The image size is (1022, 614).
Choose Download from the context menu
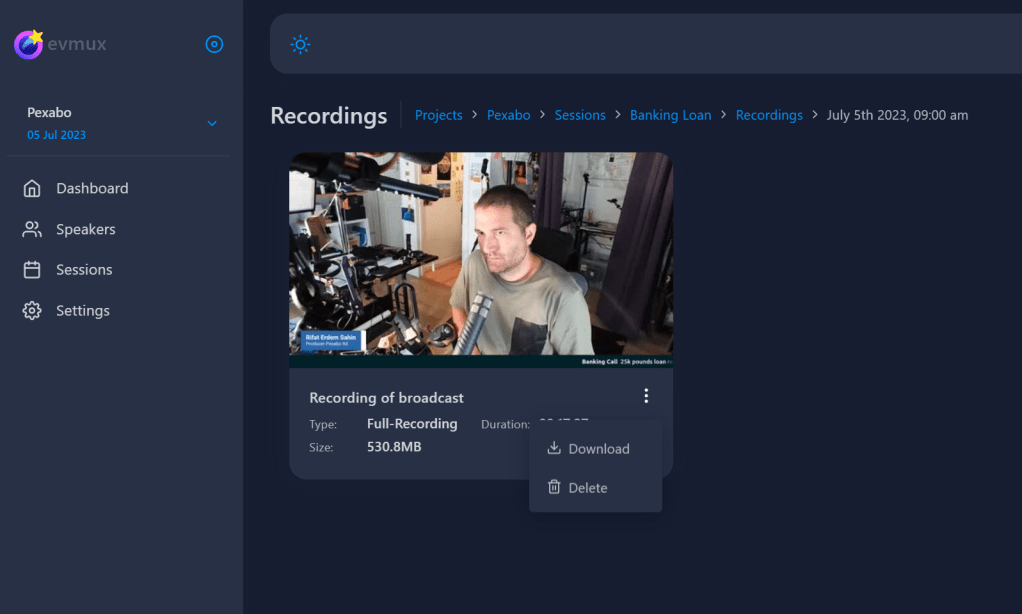(595, 448)
